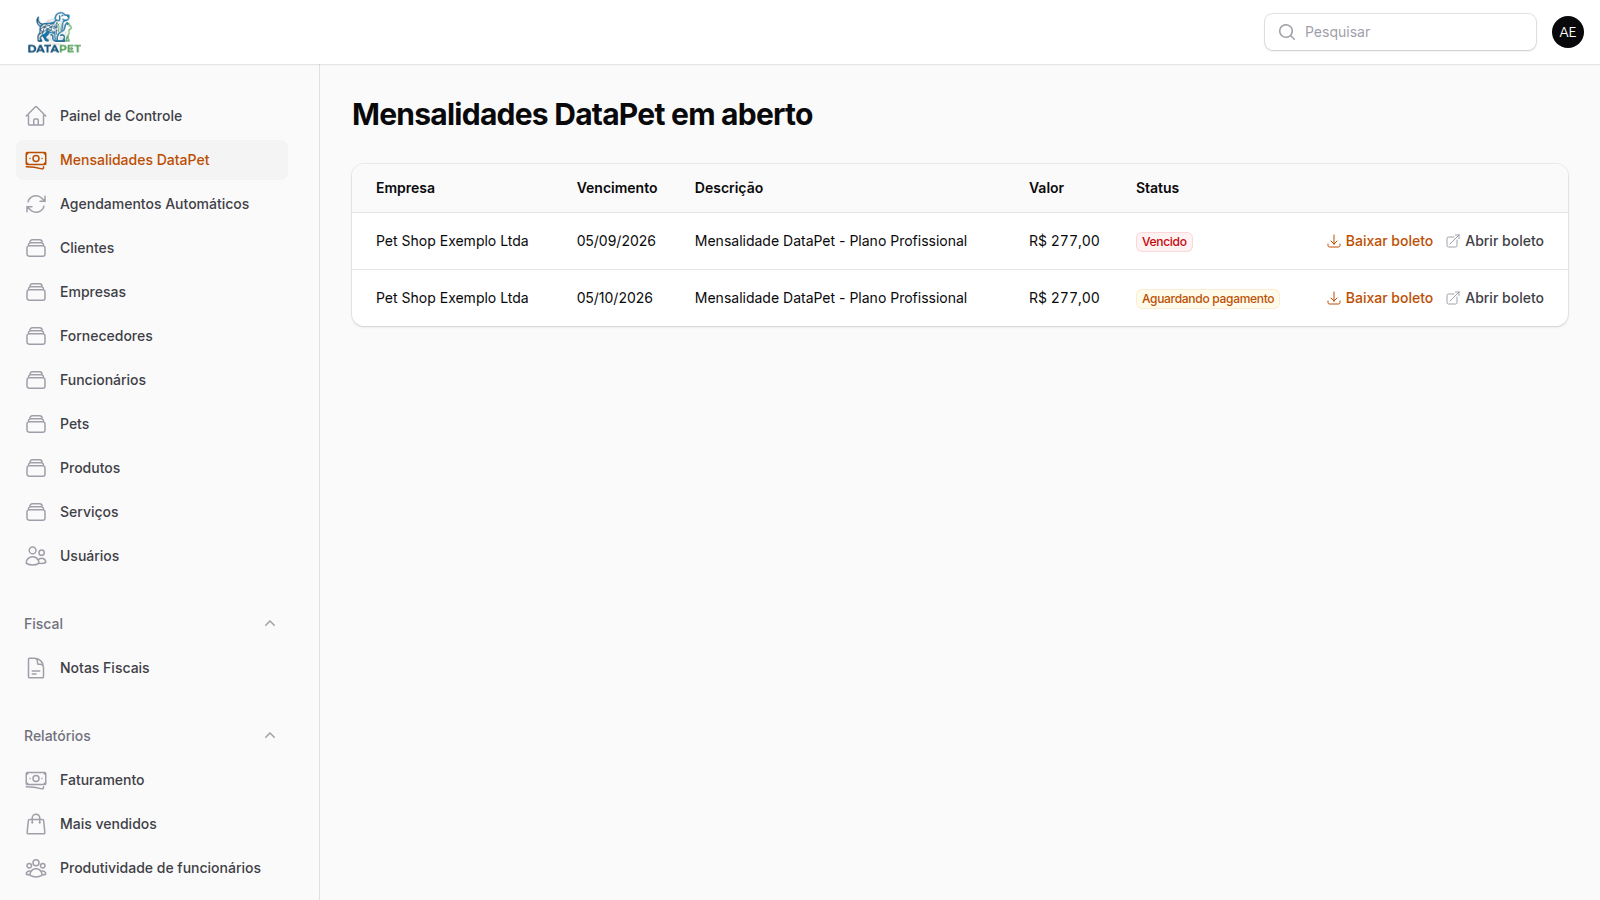Collapse the Fiscal section chevron
Screen dimensions: 1600x900
[270, 624]
